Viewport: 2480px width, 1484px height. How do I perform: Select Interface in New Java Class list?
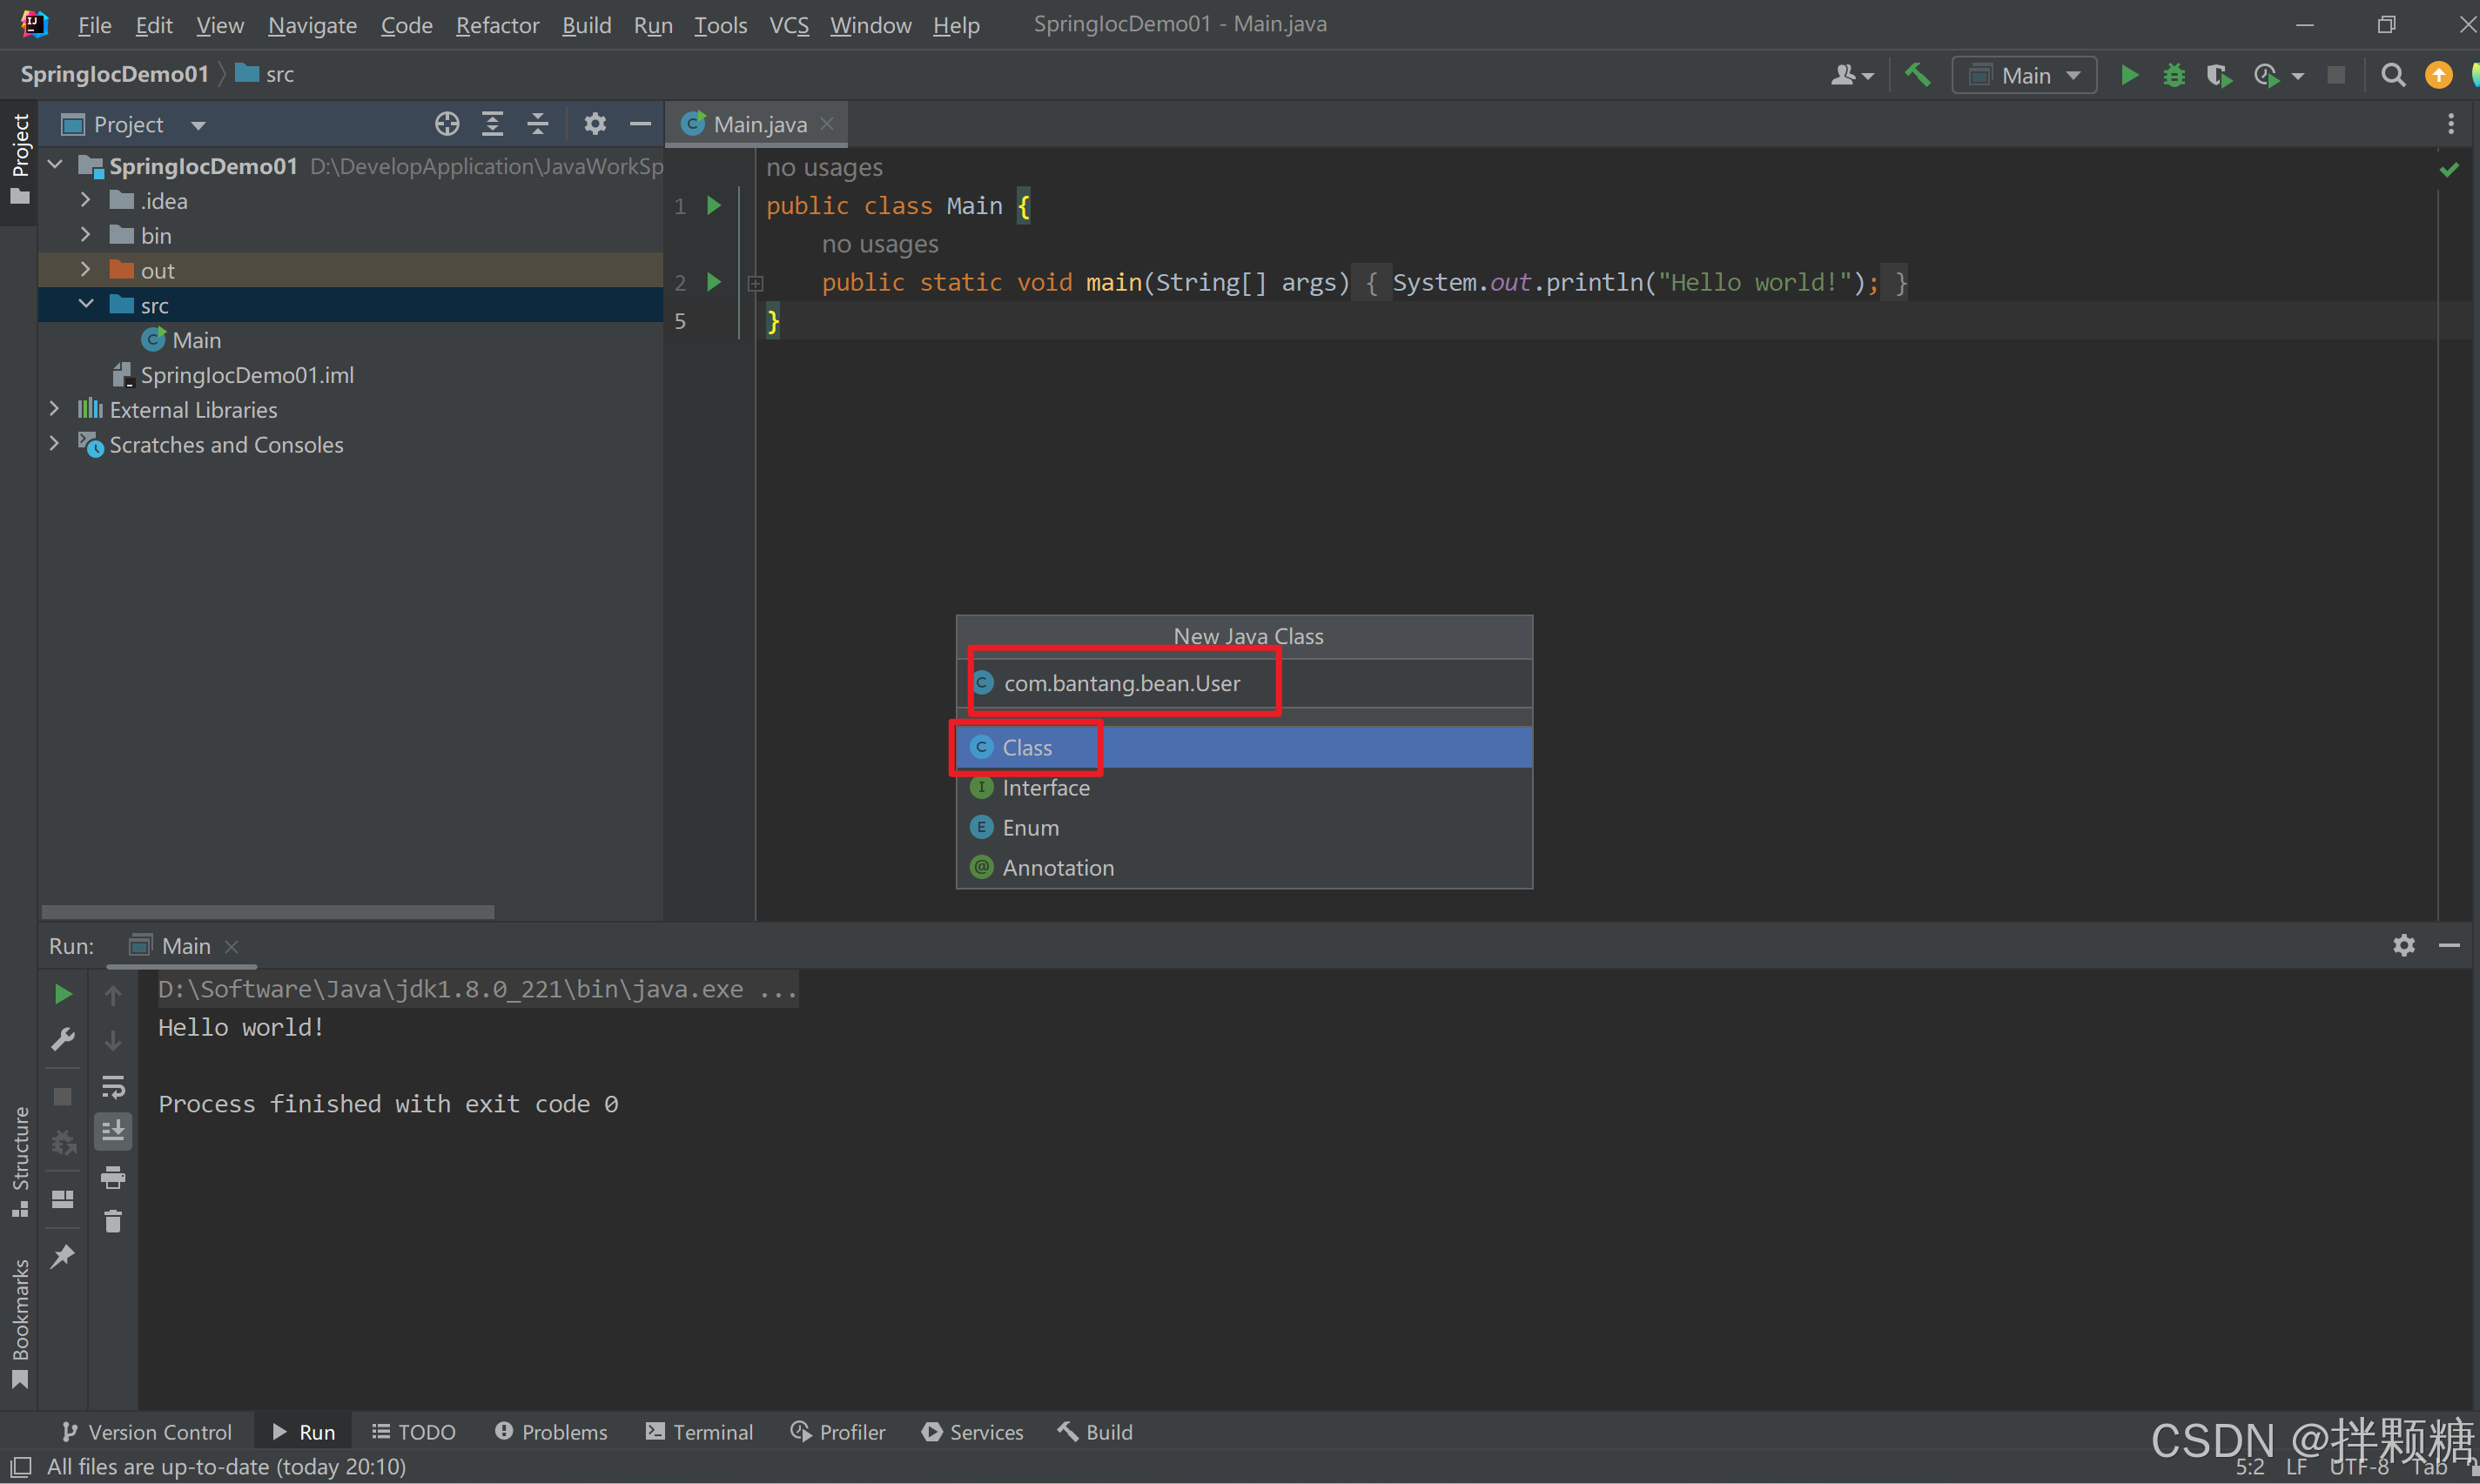pos(1045,788)
